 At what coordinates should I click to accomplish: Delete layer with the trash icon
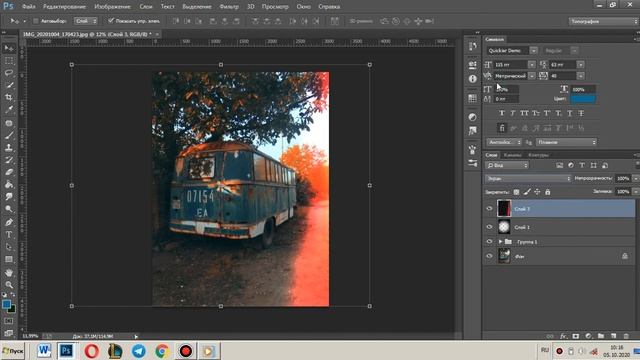pos(626,336)
